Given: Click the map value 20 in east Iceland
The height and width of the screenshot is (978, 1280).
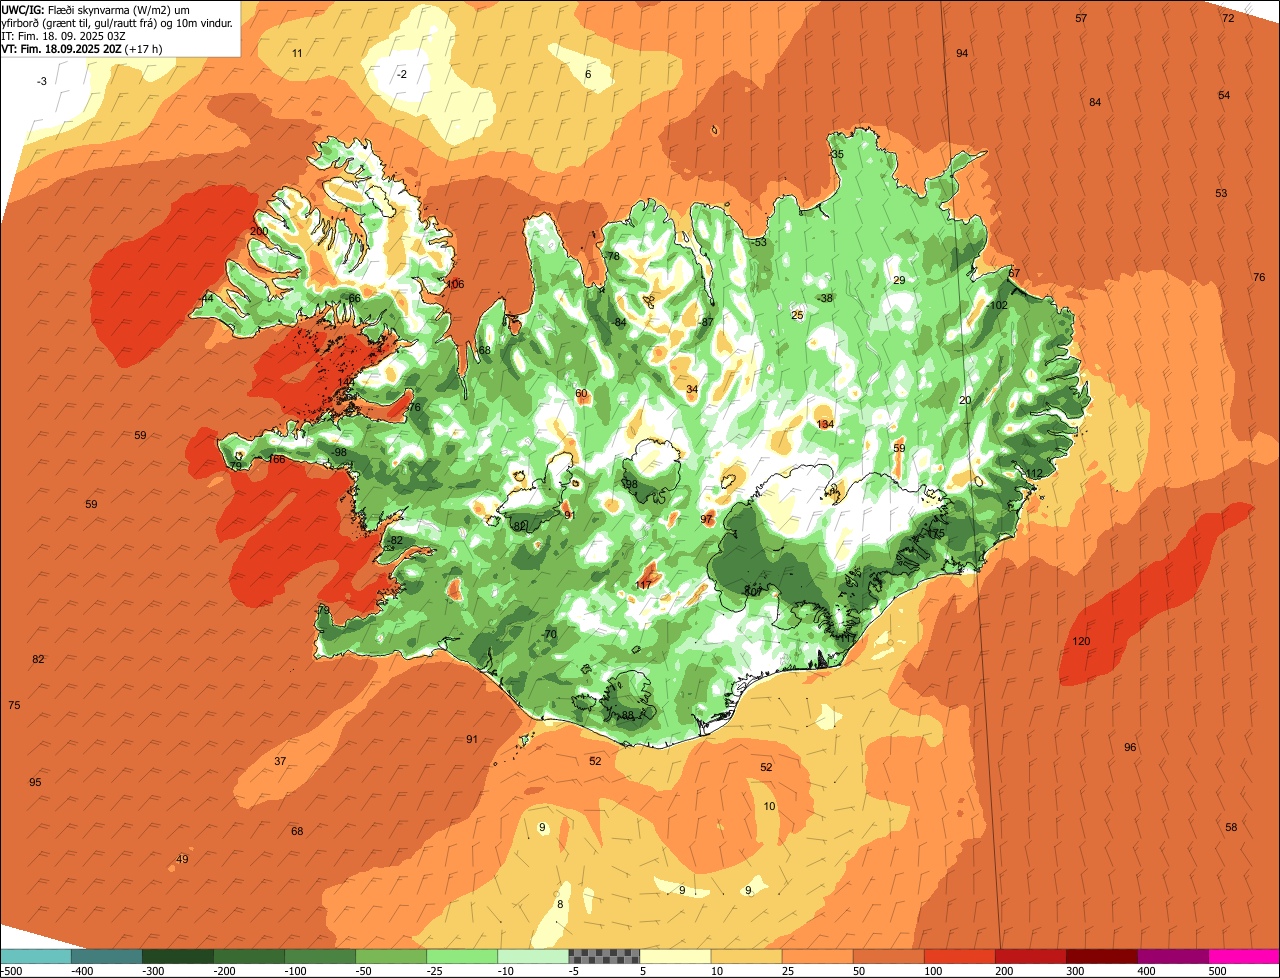Looking at the screenshot, I should tap(965, 400).
